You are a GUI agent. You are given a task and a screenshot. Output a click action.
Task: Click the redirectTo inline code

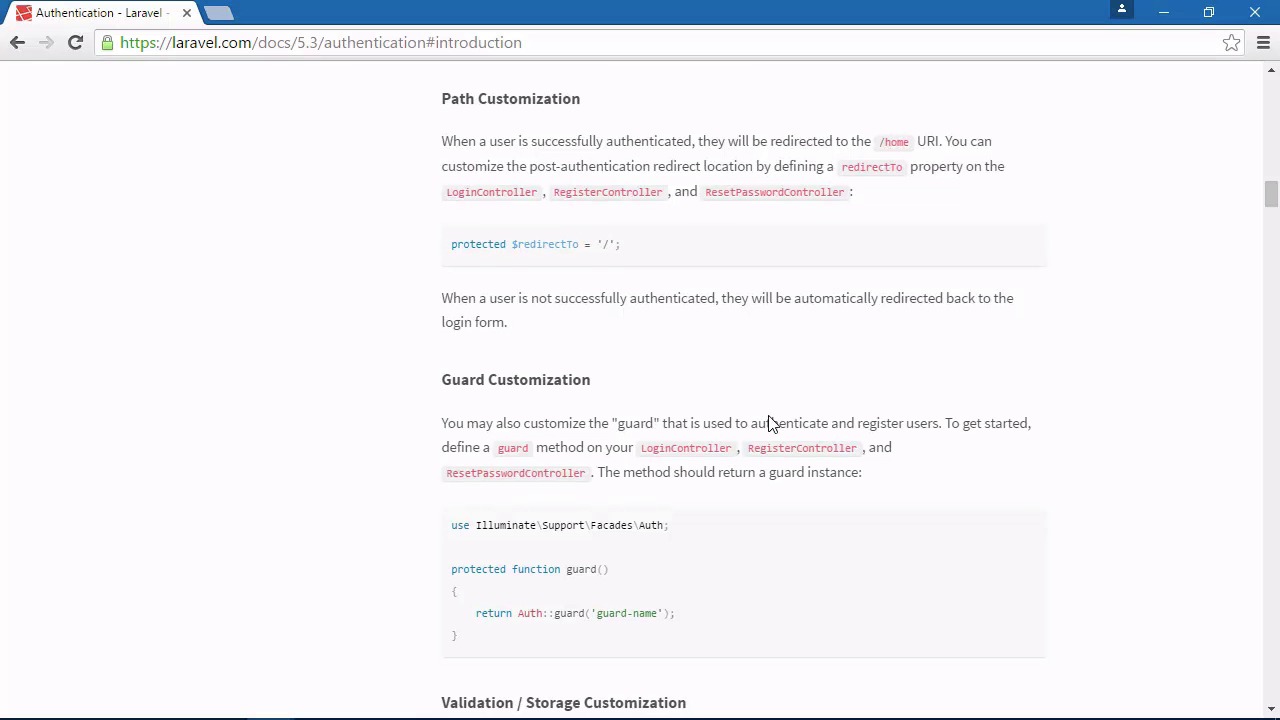pos(871,167)
